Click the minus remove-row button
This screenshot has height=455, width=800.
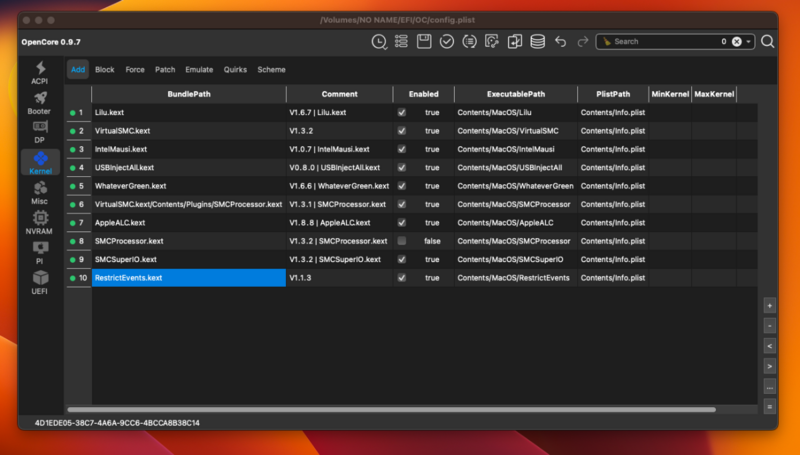[769, 325]
